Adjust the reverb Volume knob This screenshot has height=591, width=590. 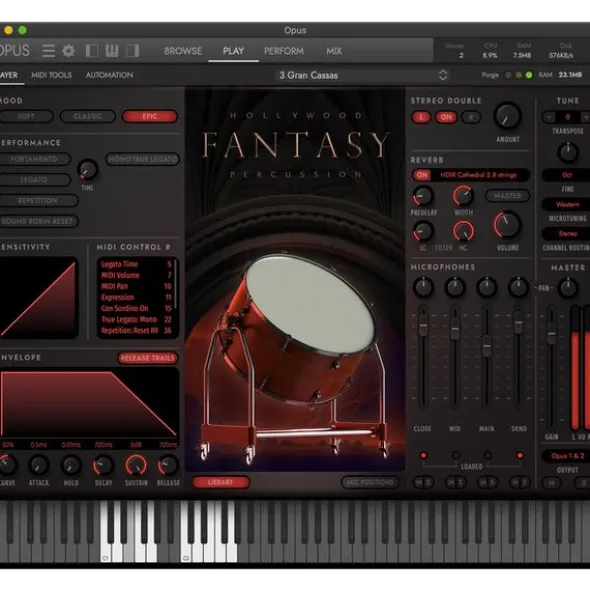click(507, 225)
